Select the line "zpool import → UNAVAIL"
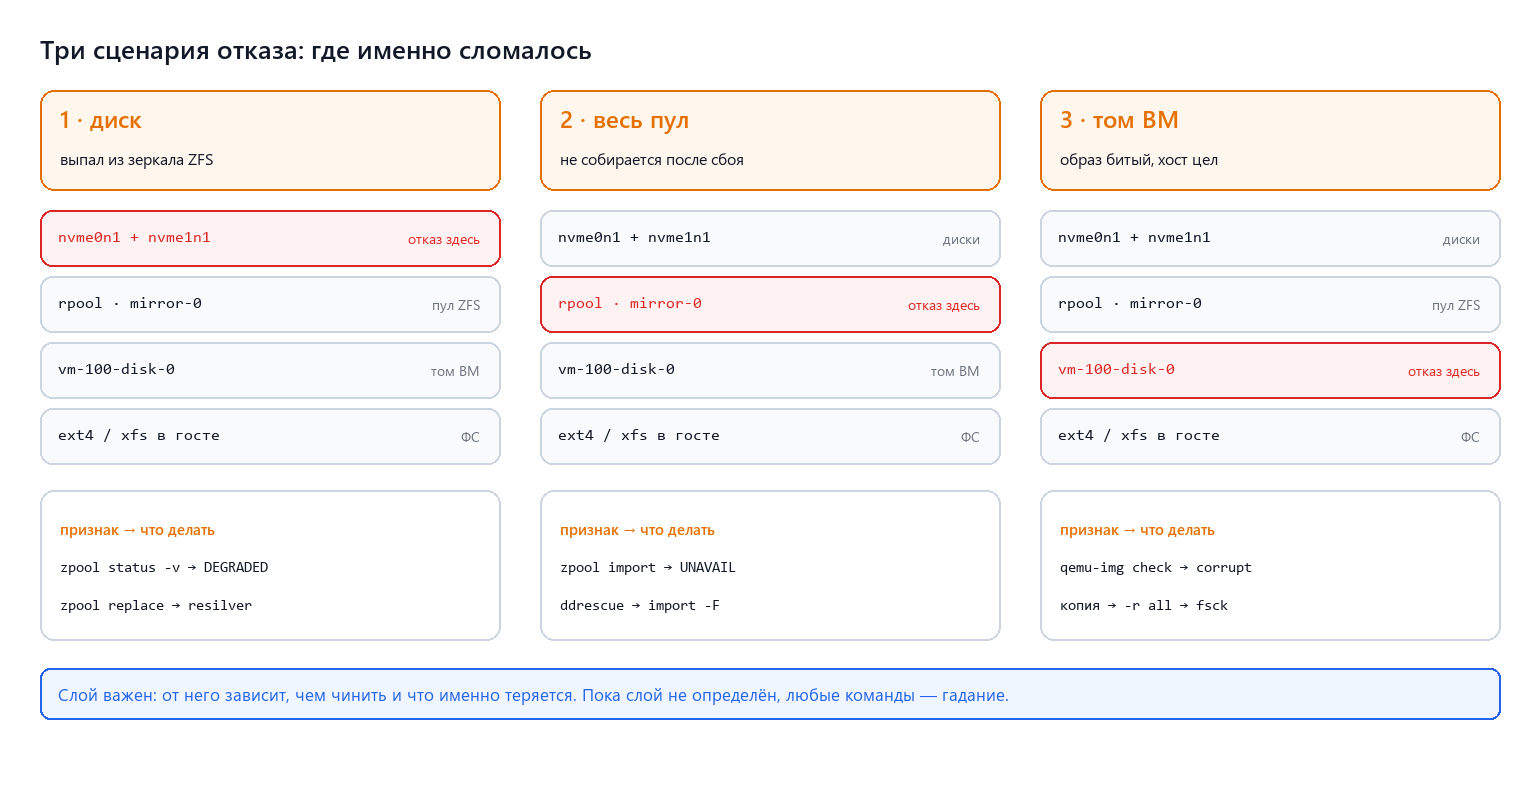 click(648, 568)
